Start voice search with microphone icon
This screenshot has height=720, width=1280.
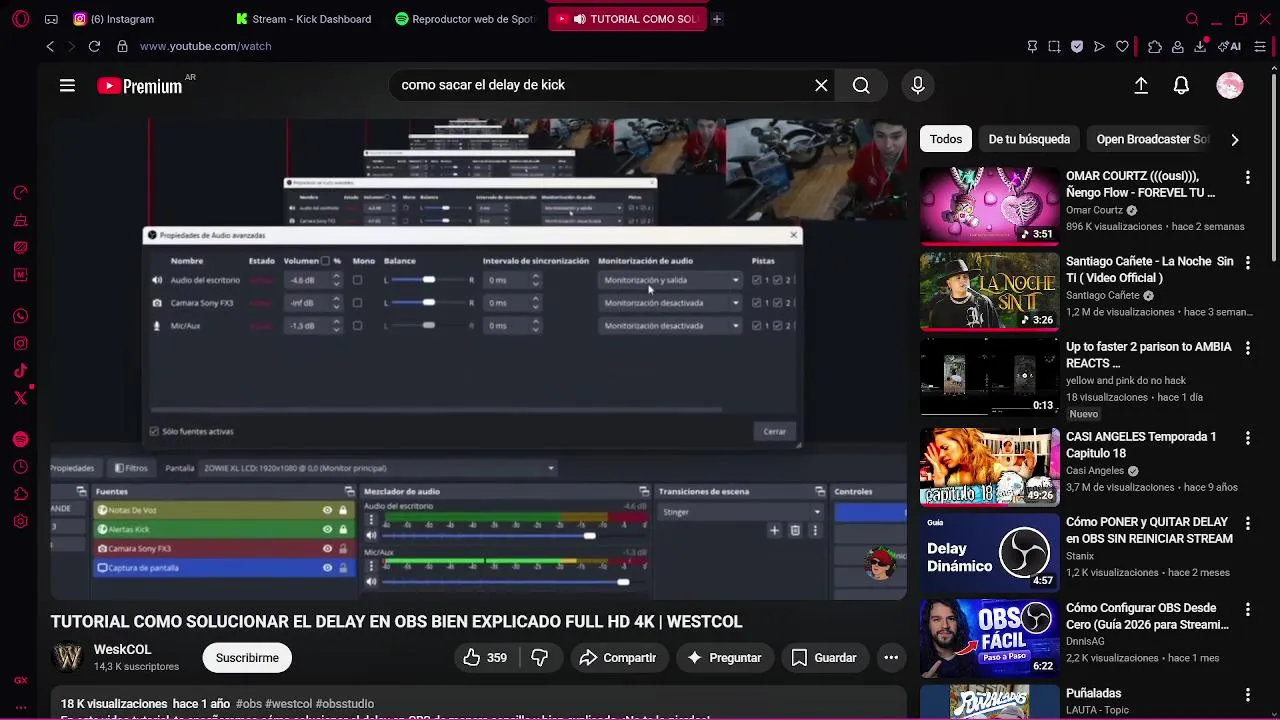pos(917,86)
